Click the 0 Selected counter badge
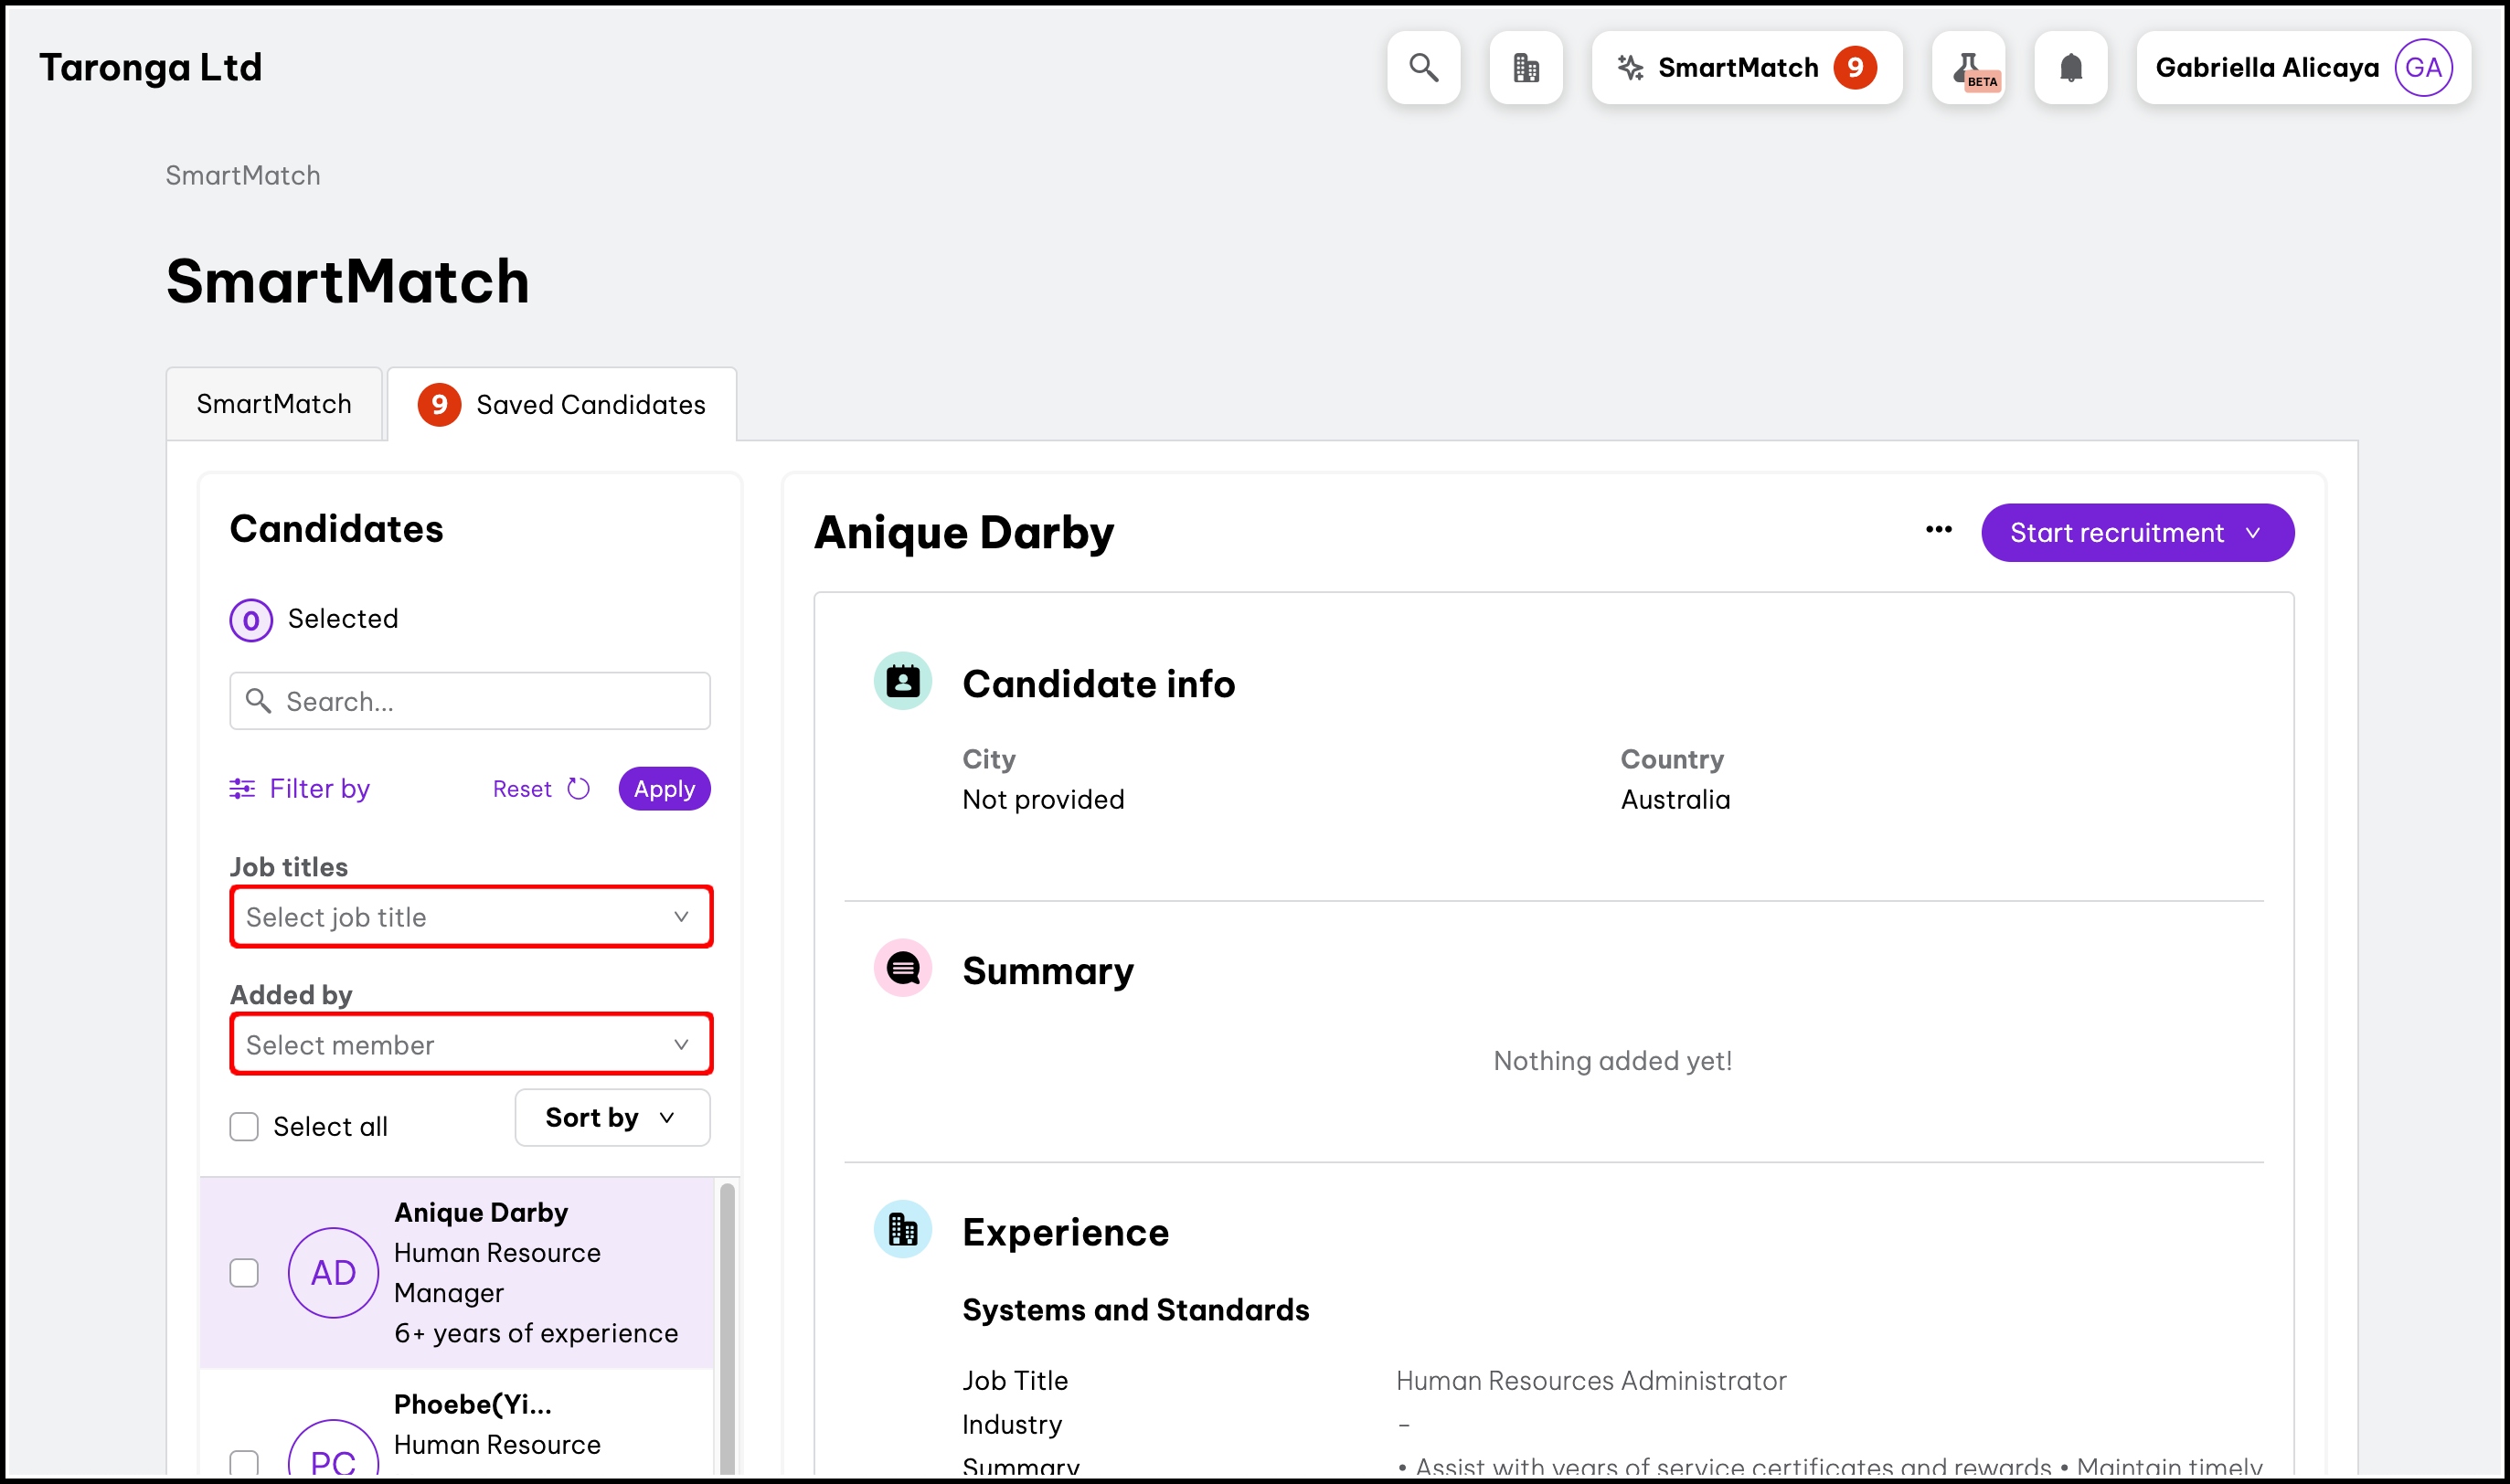Viewport: 2510px width, 1484px height. pos(251,620)
